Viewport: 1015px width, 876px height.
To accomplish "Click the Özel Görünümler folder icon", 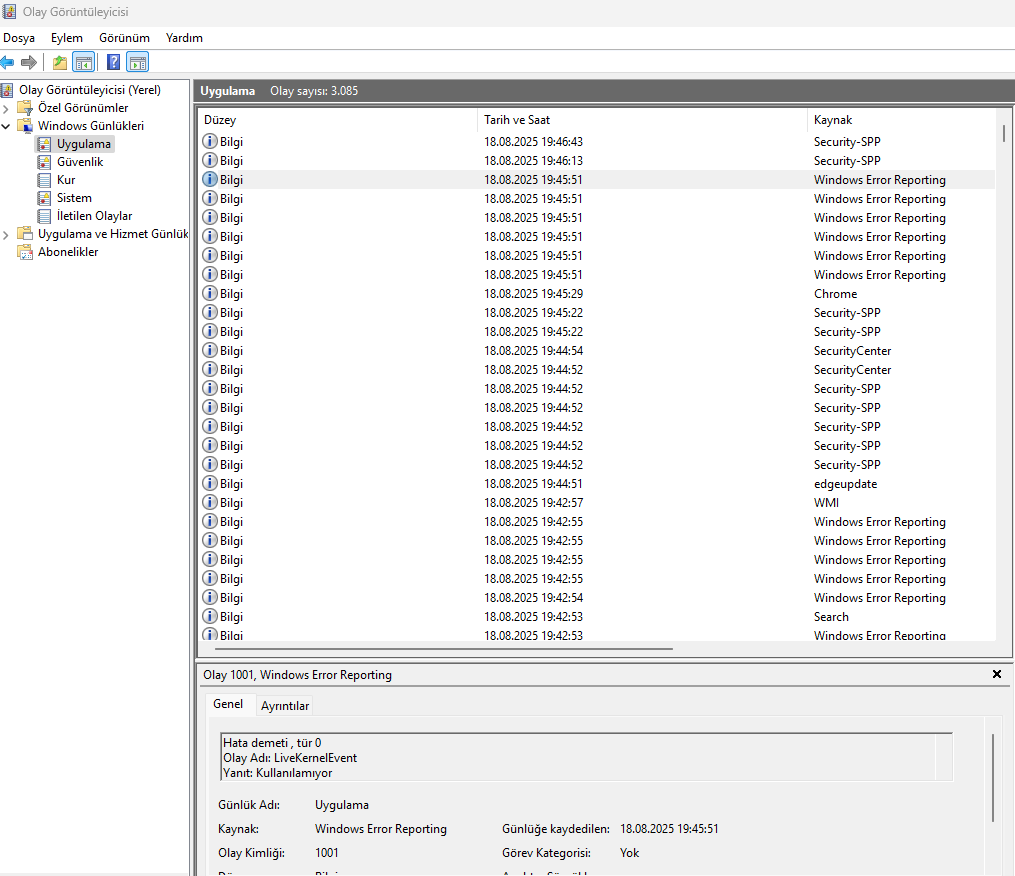I will (x=25, y=107).
